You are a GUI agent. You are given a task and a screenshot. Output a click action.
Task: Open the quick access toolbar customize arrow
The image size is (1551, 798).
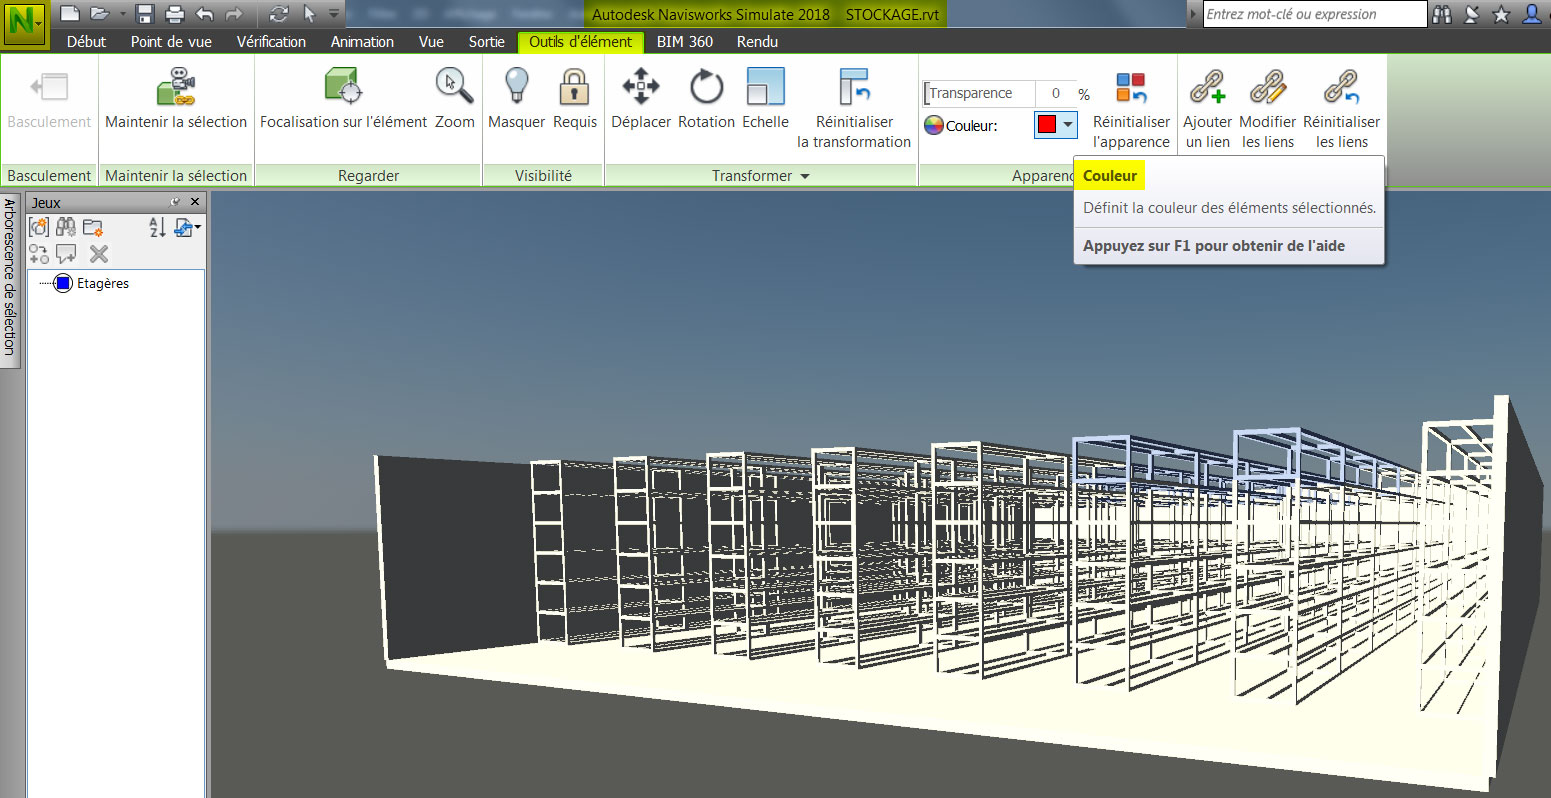tap(334, 15)
